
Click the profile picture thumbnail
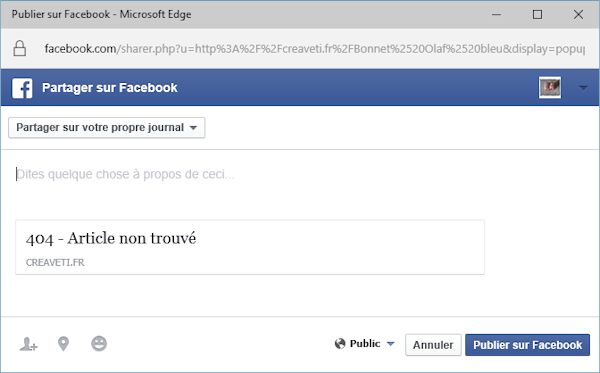(x=550, y=88)
